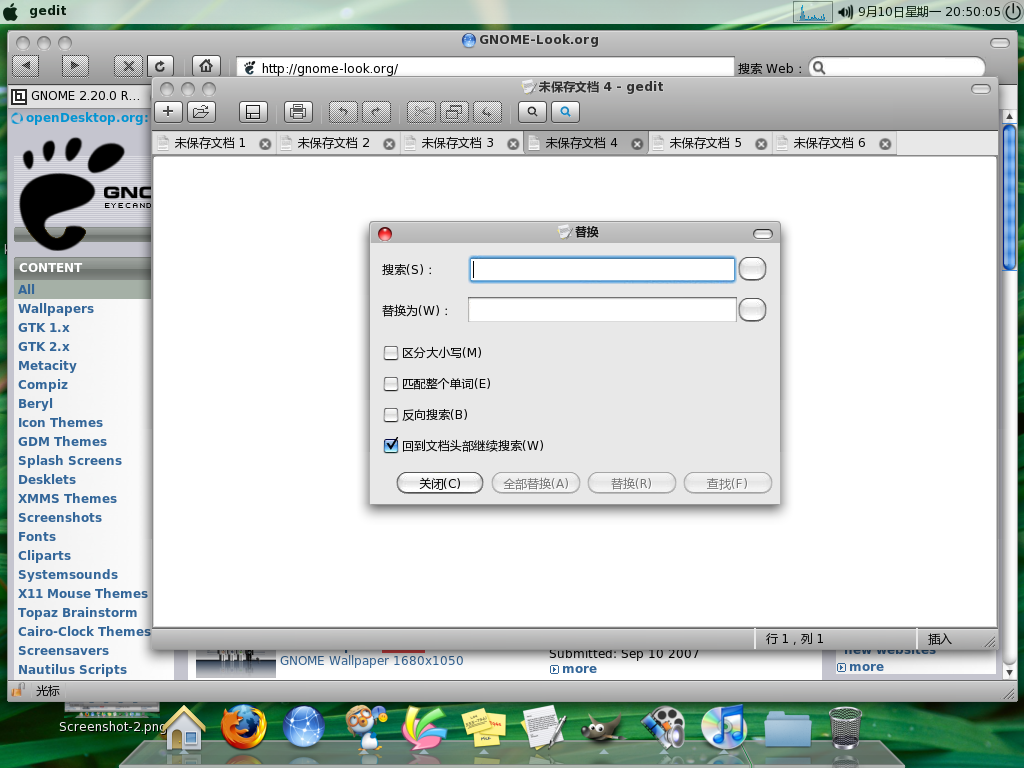Close tab 未保存文档 6 with its x
This screenshot has width=1024, height=768.
[x=885, y=144]
